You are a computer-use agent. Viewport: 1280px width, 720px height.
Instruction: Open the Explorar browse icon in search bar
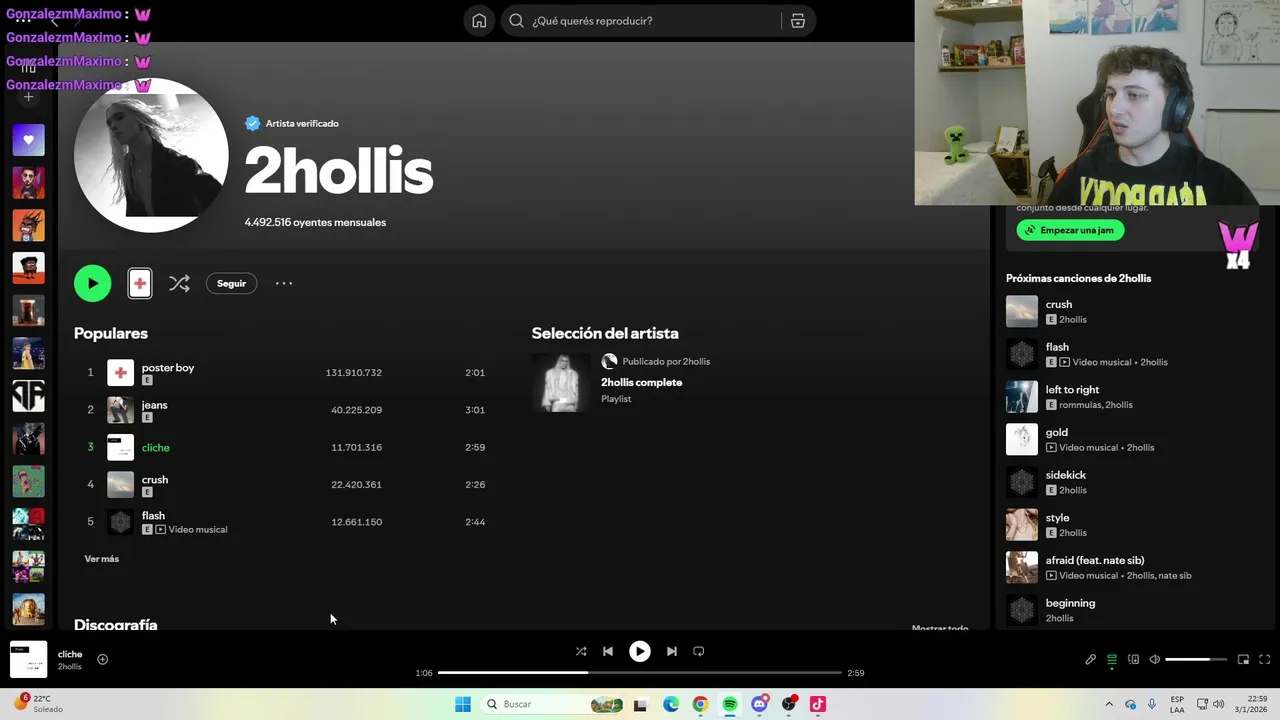click(x=797, y=21)
